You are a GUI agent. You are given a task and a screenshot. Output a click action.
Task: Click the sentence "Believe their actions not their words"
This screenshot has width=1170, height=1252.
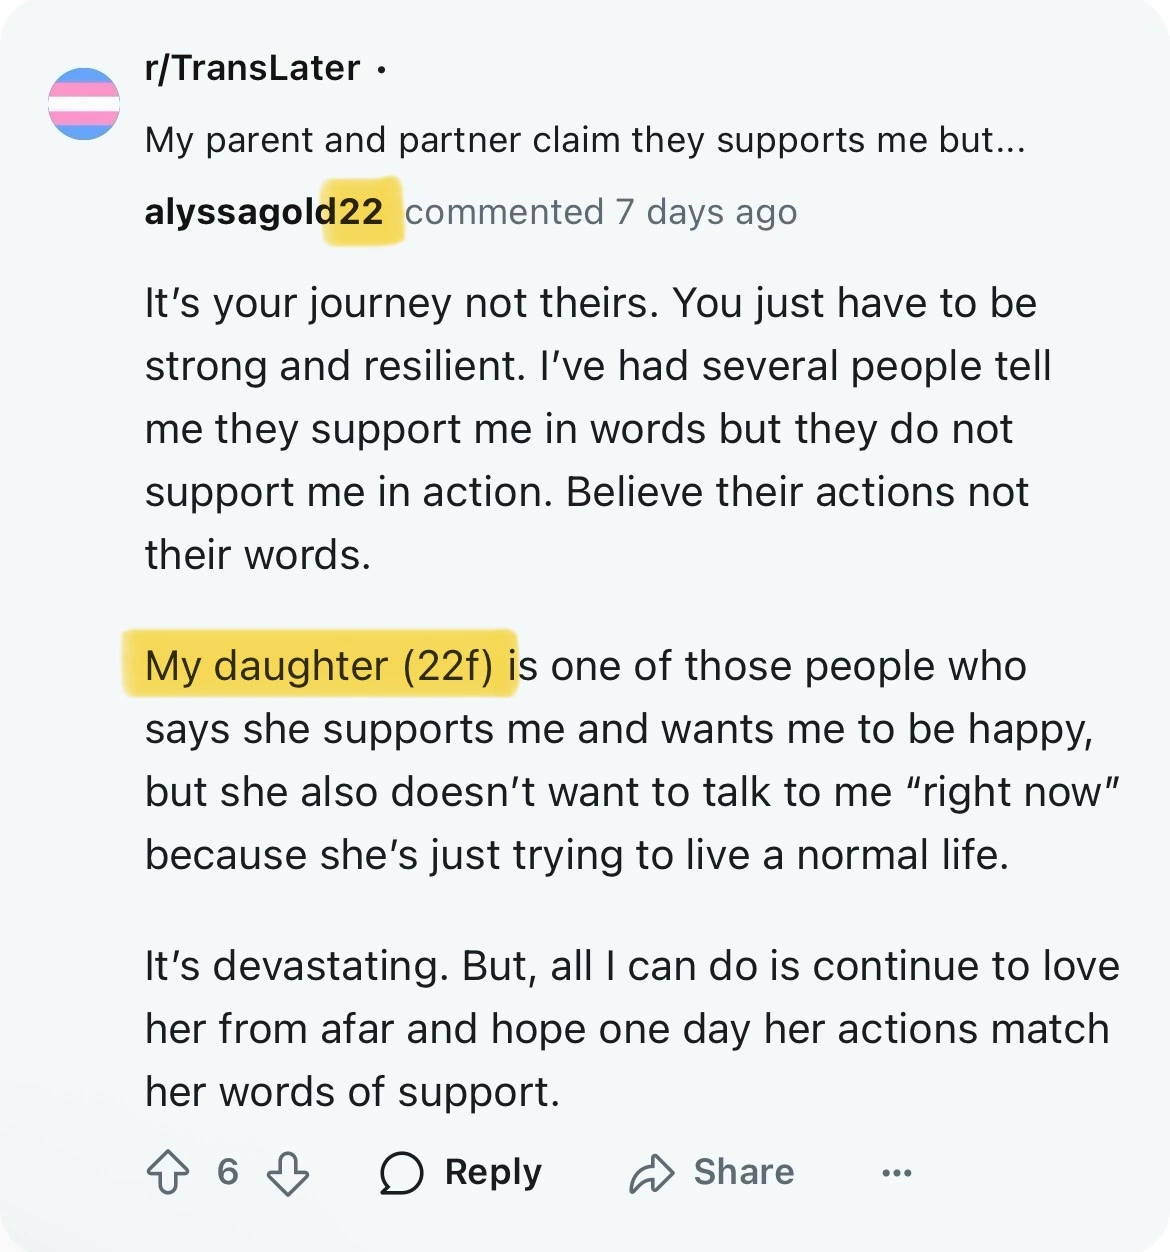[x=797, y=492]
